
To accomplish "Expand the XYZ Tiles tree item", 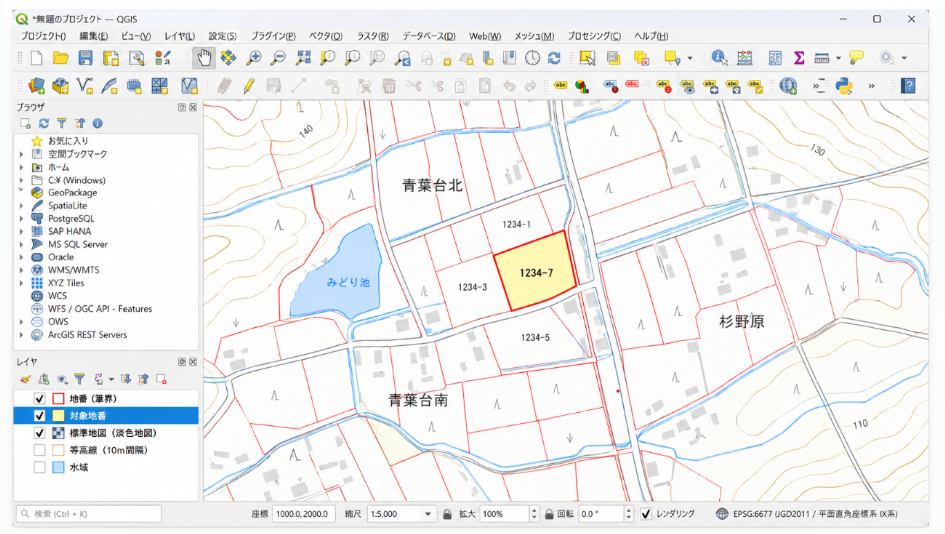I will click(x=22, y=283).
